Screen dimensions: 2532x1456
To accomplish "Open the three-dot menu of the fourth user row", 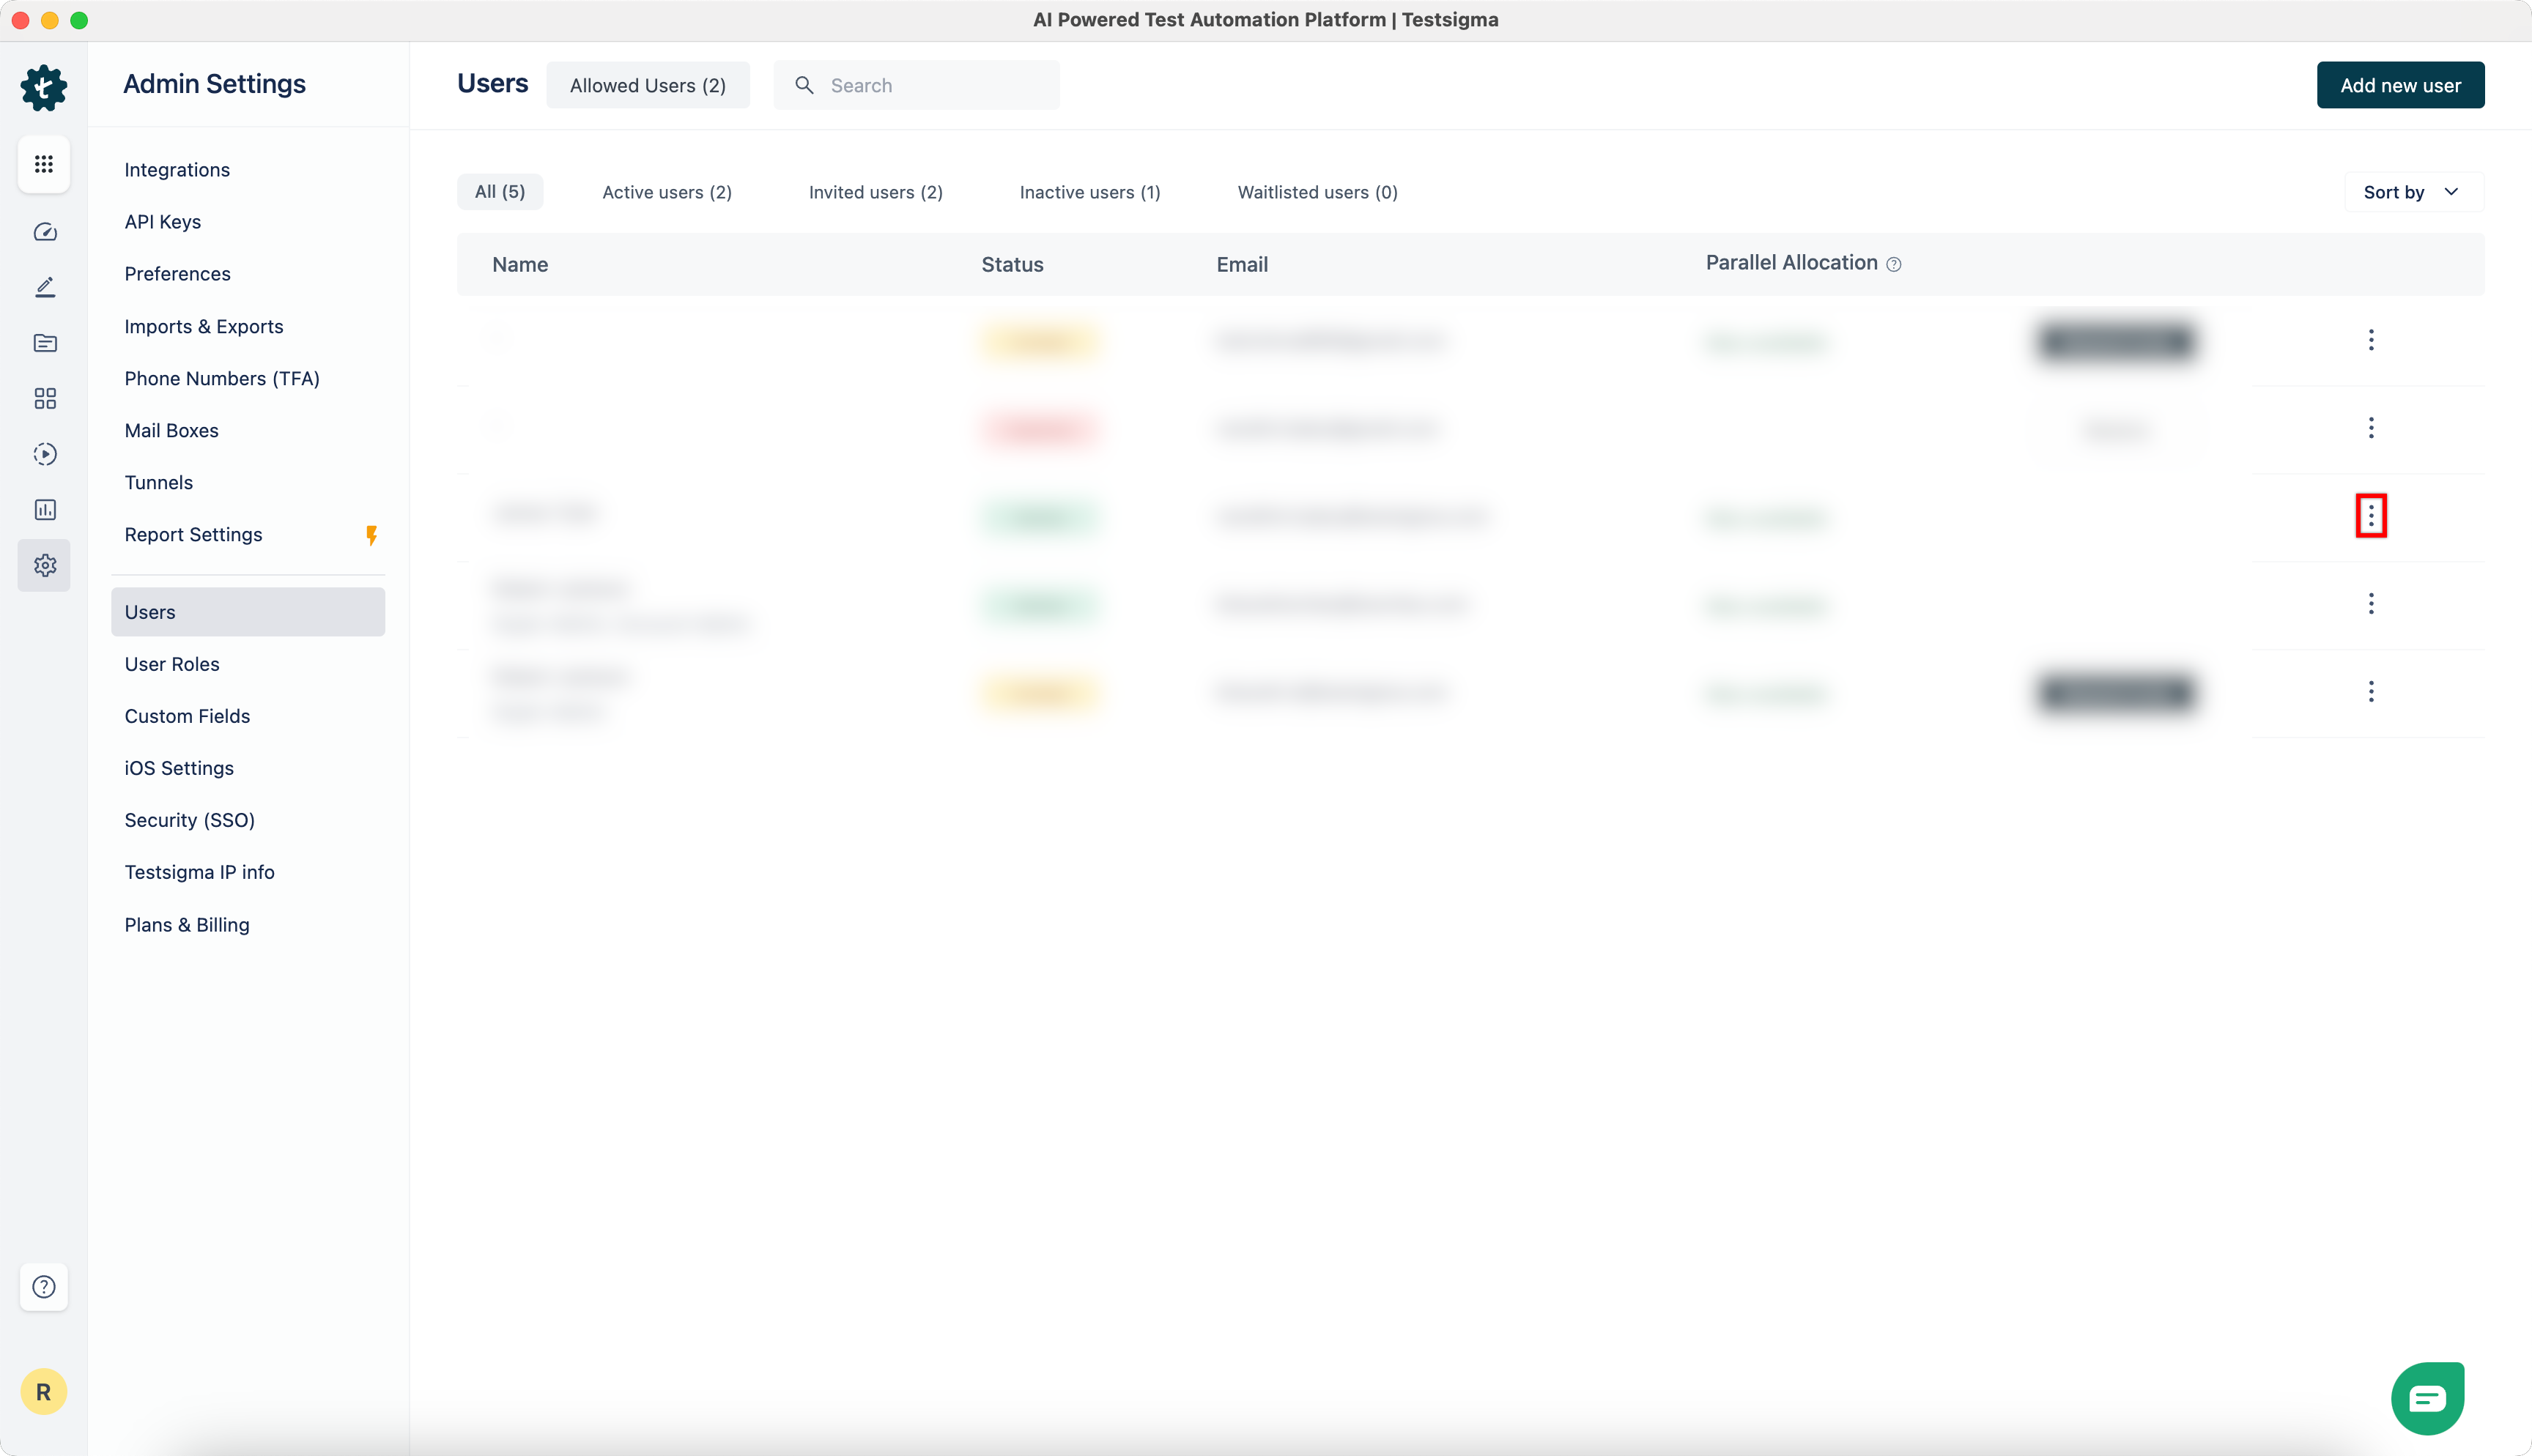I will click(2371, 604).
